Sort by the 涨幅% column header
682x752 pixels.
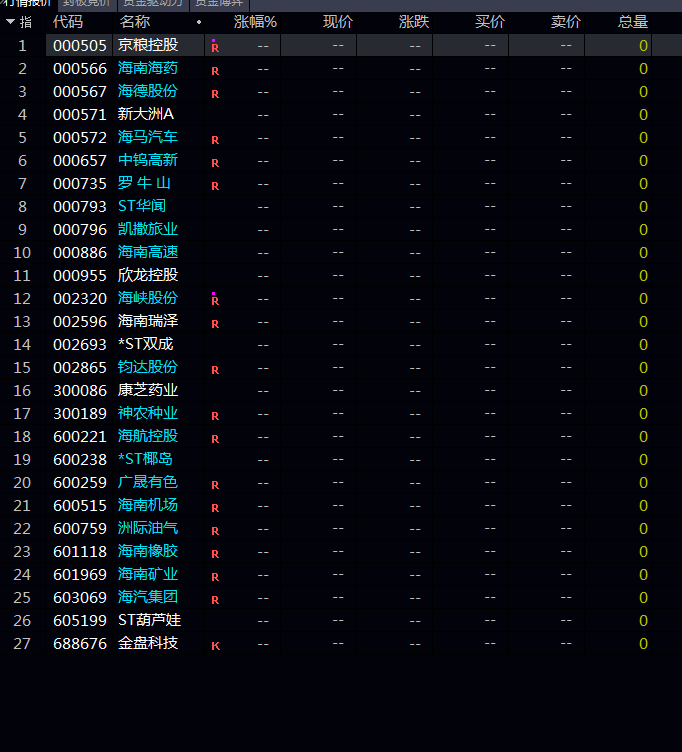tap(255, 22)
